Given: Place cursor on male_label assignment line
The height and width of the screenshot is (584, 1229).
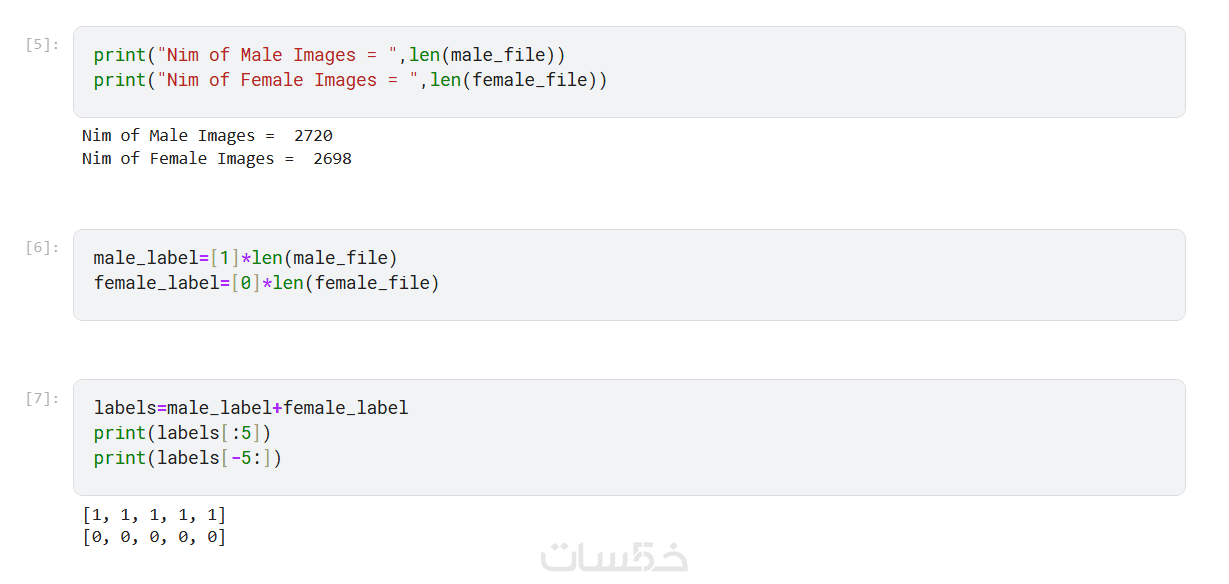Looking at the screenshot, I should tap(245, 258).
